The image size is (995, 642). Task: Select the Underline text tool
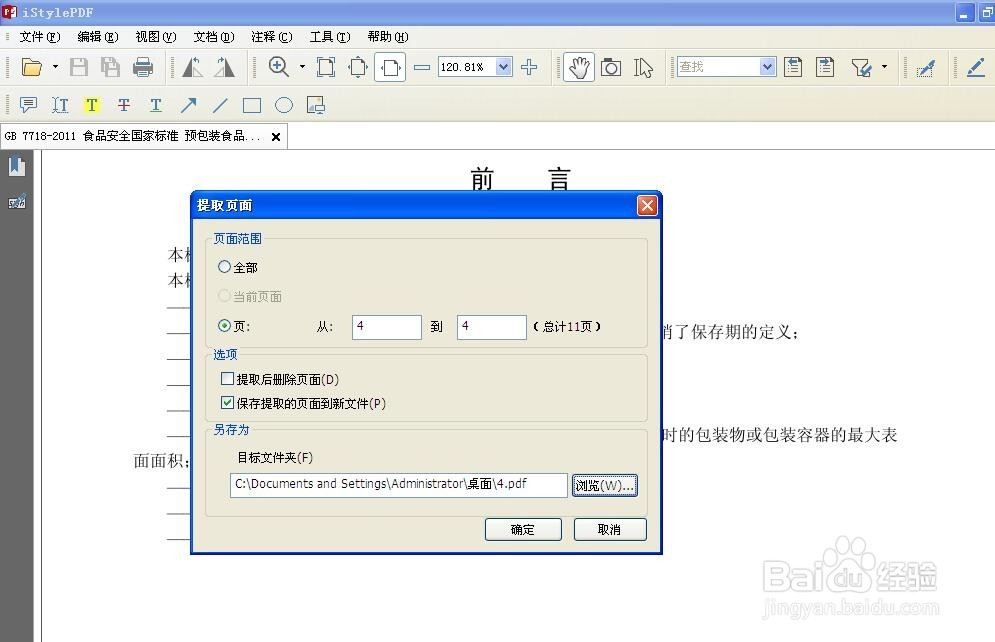point(155,105)
